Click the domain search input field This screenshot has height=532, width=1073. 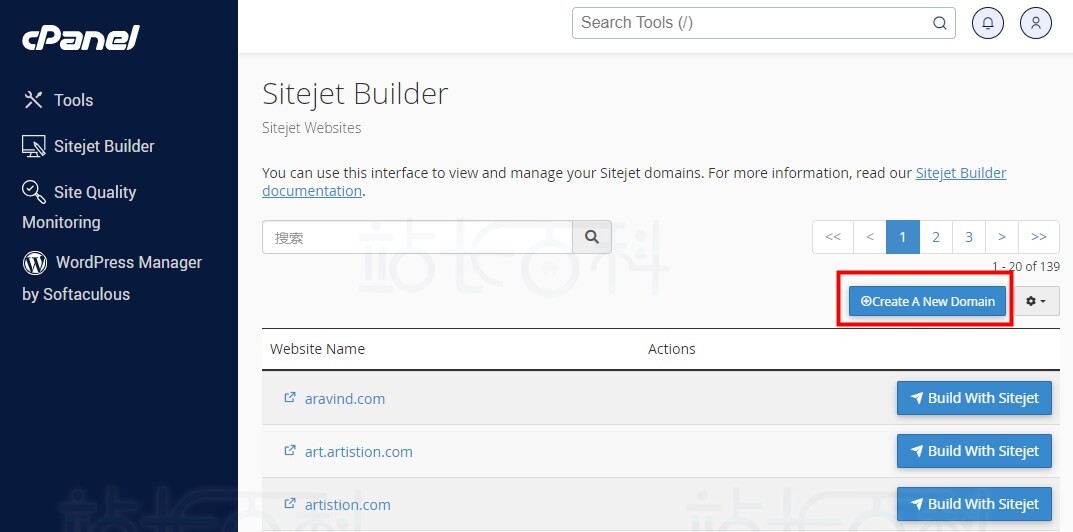(417, 237)
